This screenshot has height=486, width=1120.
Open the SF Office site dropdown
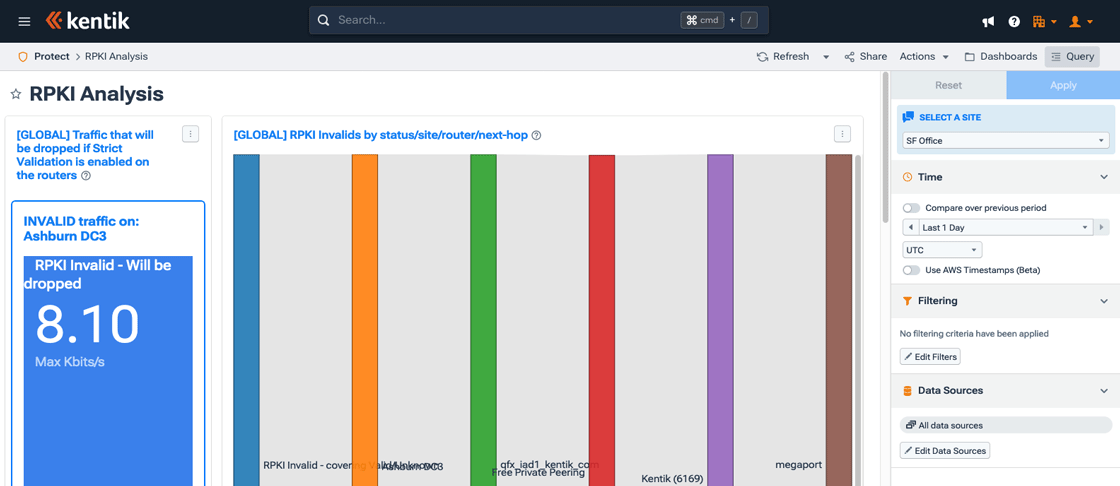click(x=1006, y=141)
